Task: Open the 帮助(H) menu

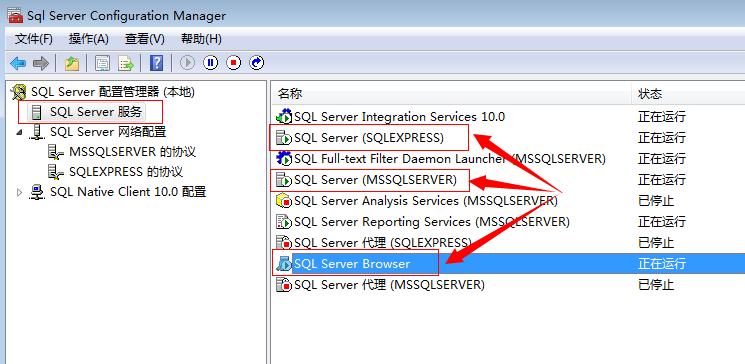Action: (201, 39)
